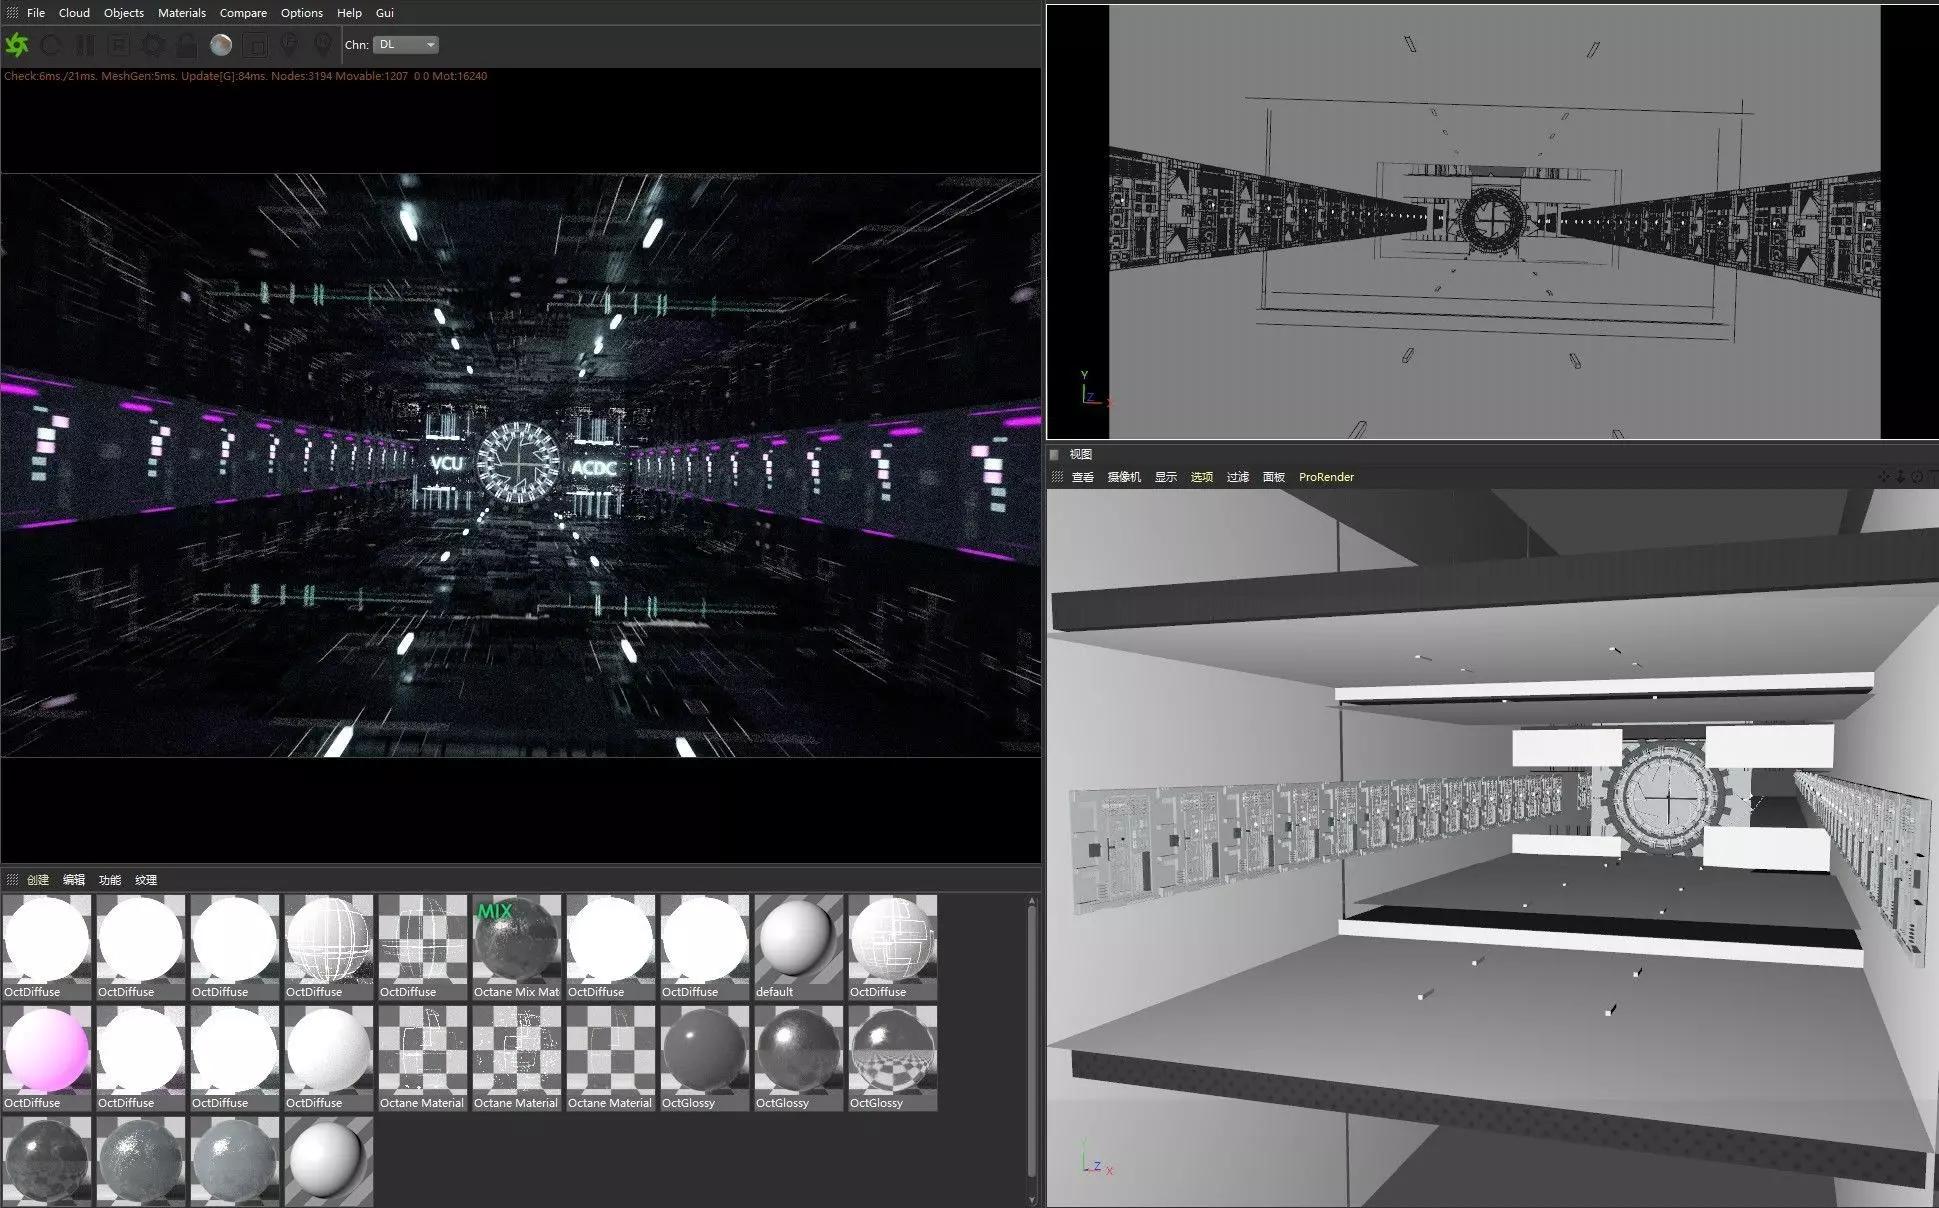Click the focus picker pin icon

289,45
